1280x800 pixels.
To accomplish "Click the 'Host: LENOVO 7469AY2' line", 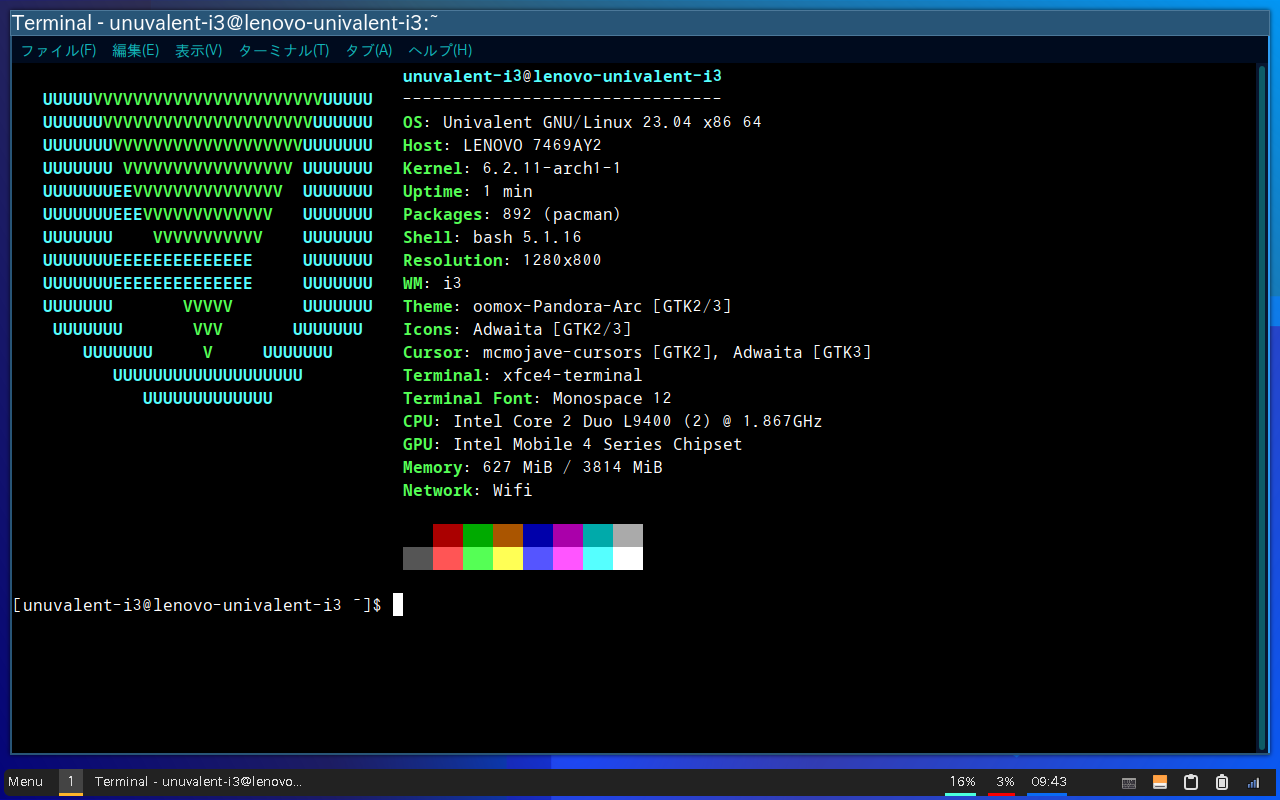I will 502,145.
